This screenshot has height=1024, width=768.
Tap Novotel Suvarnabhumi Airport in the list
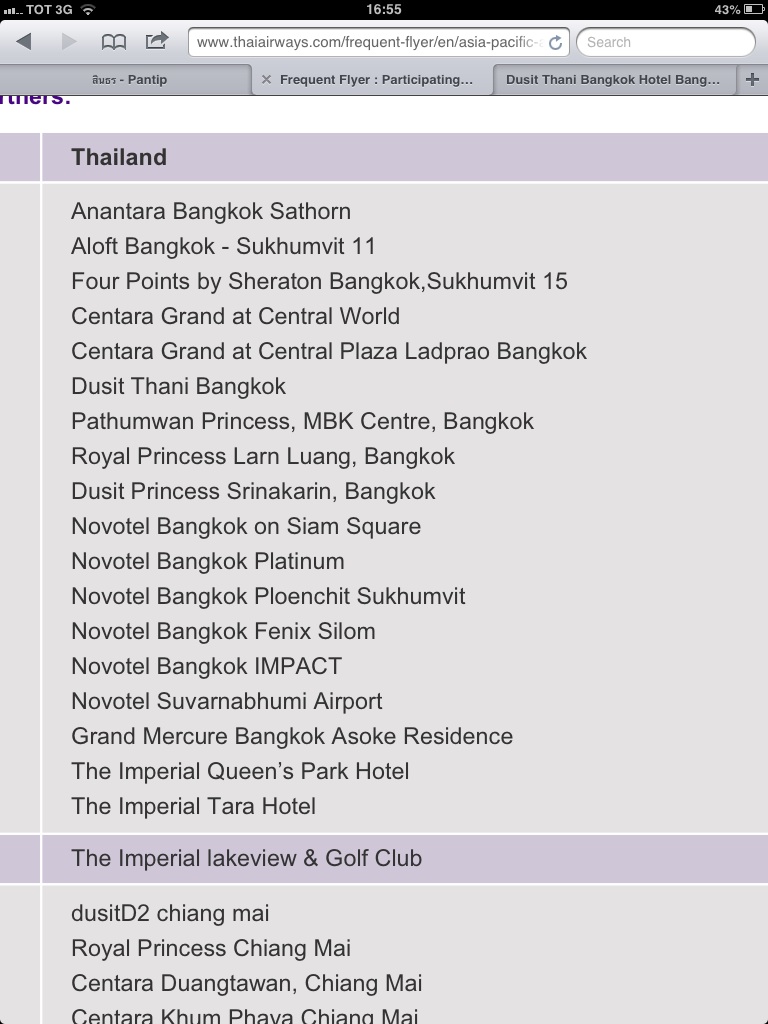click(x=227, y=701)
